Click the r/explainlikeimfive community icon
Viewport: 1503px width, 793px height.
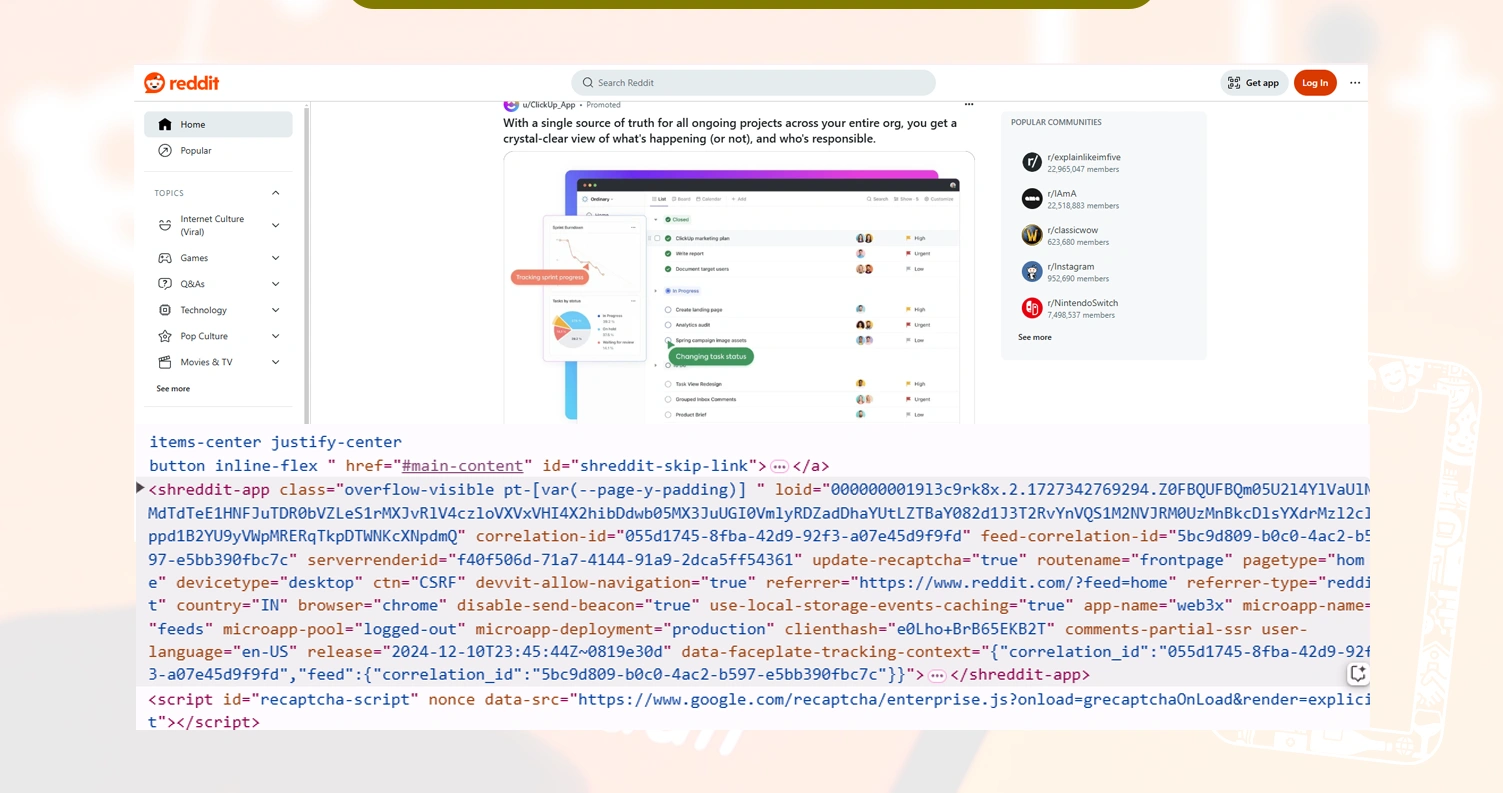pos(1031,161)
